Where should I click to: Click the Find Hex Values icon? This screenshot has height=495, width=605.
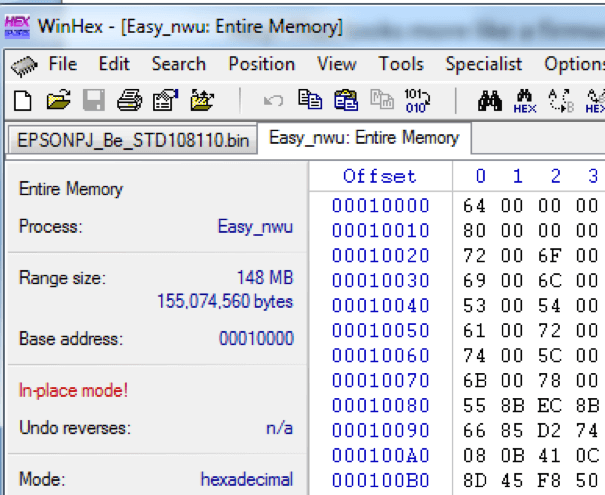[525, 101]
